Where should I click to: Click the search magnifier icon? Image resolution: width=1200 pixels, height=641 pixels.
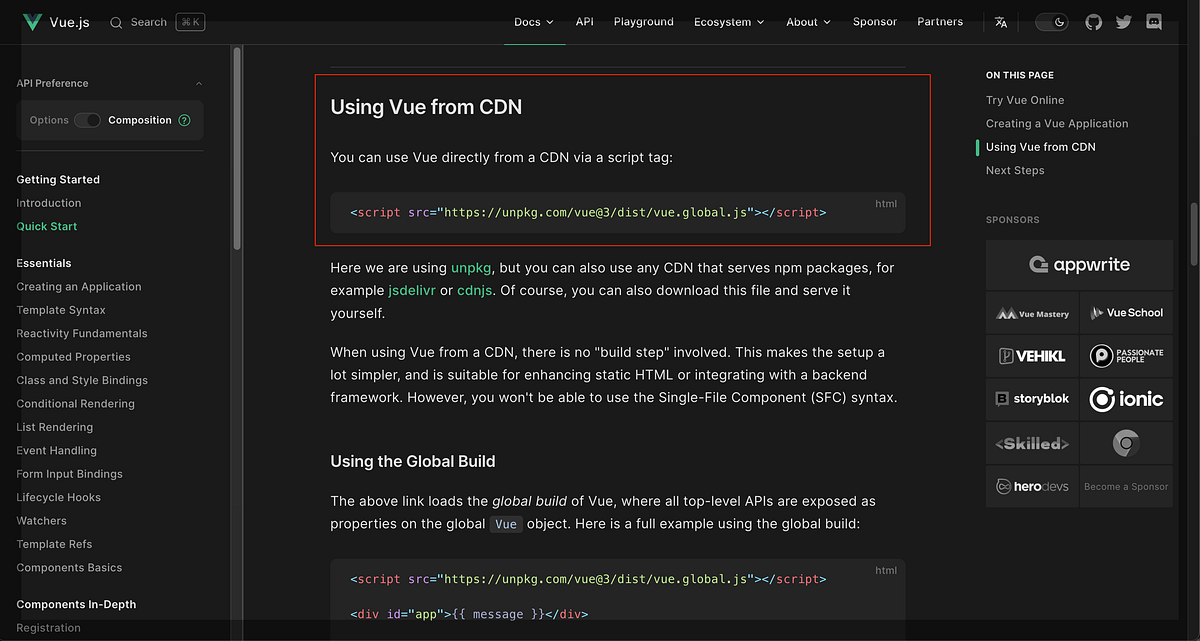(118, 21)
